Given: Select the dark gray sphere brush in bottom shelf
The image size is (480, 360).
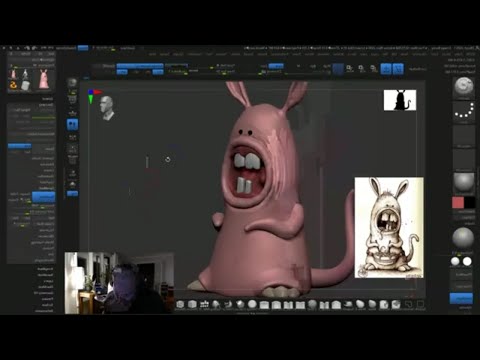Looking at the screenshot, I should pos(312,304).
